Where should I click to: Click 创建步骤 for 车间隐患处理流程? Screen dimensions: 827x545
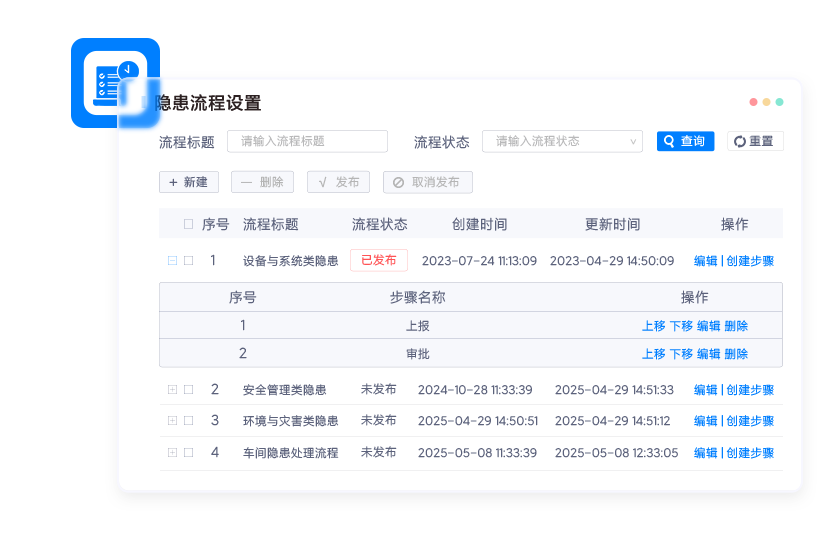coord(750,453)
